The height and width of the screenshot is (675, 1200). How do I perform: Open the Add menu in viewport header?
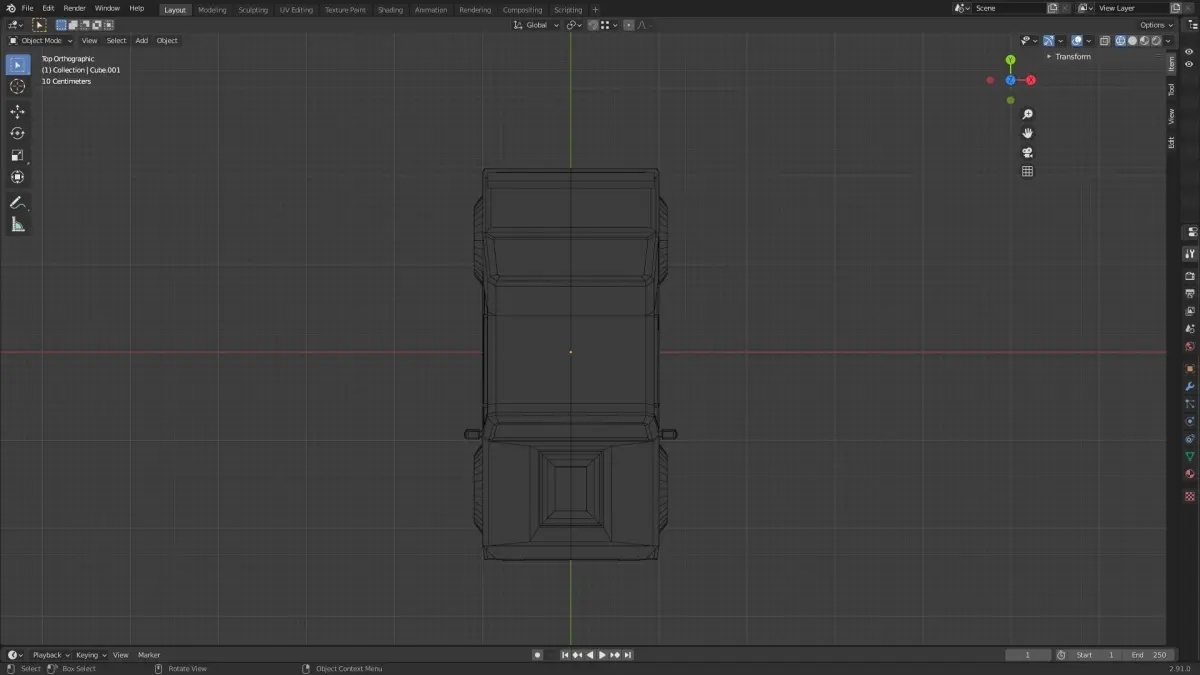click(141, 41)
